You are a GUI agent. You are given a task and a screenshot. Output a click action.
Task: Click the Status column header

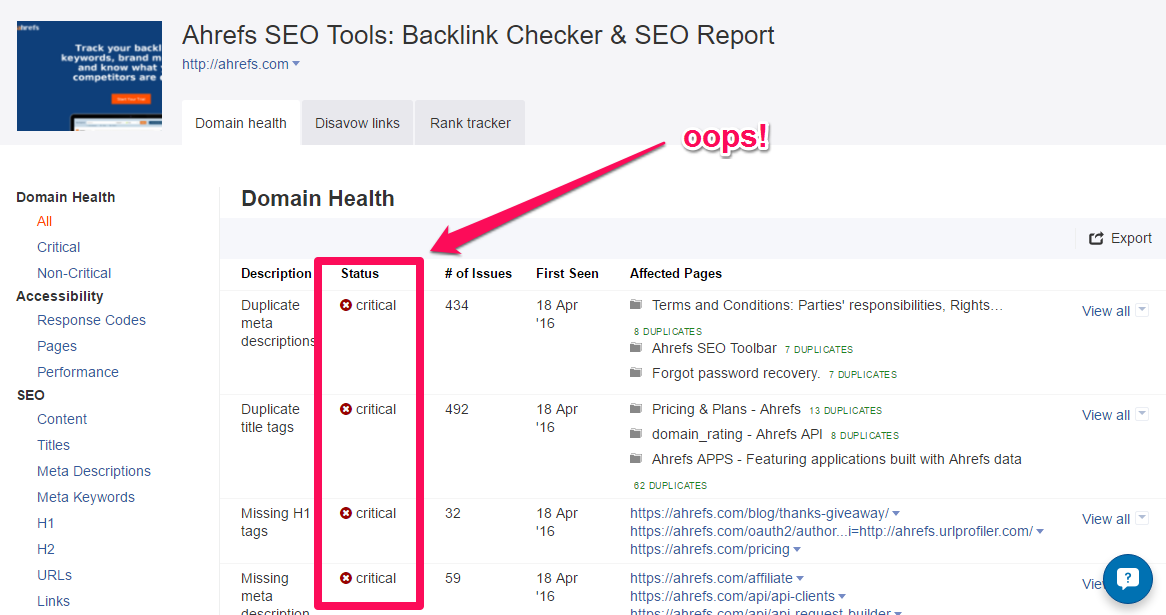(360, 273)
